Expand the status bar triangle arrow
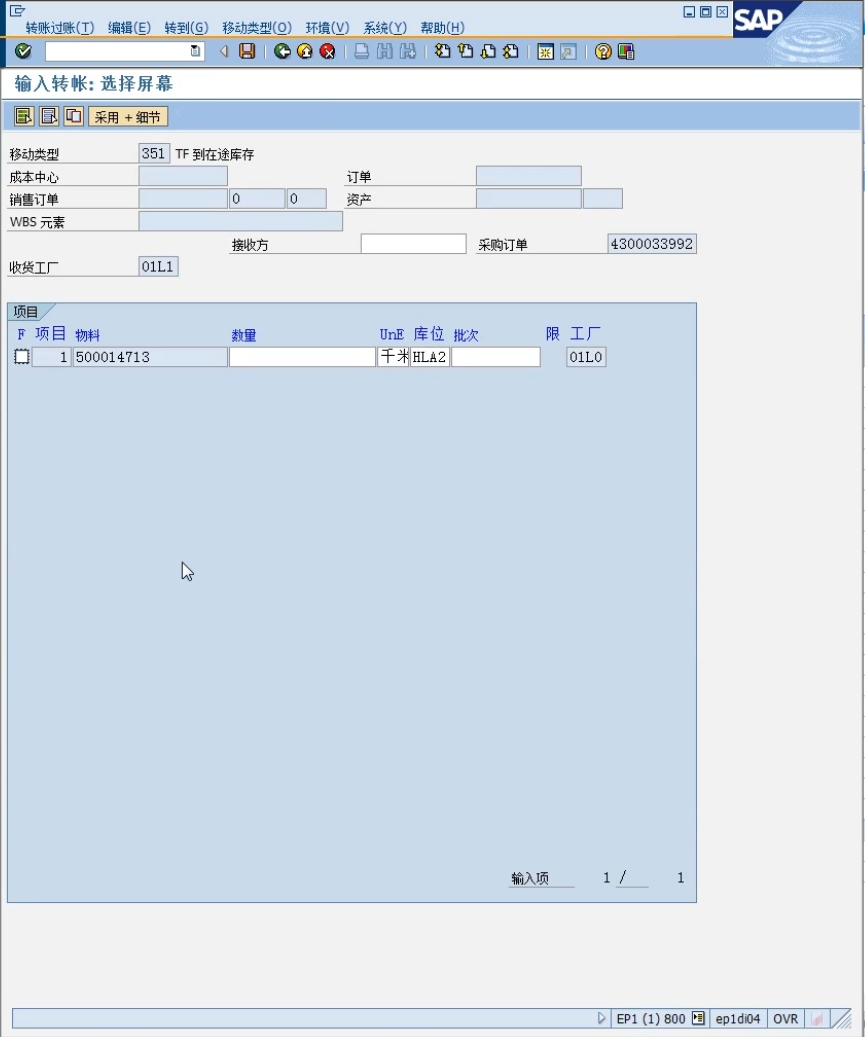The width and height of the screenshot is (865, 1037). pyautogui.click(x=601, y=1019)
